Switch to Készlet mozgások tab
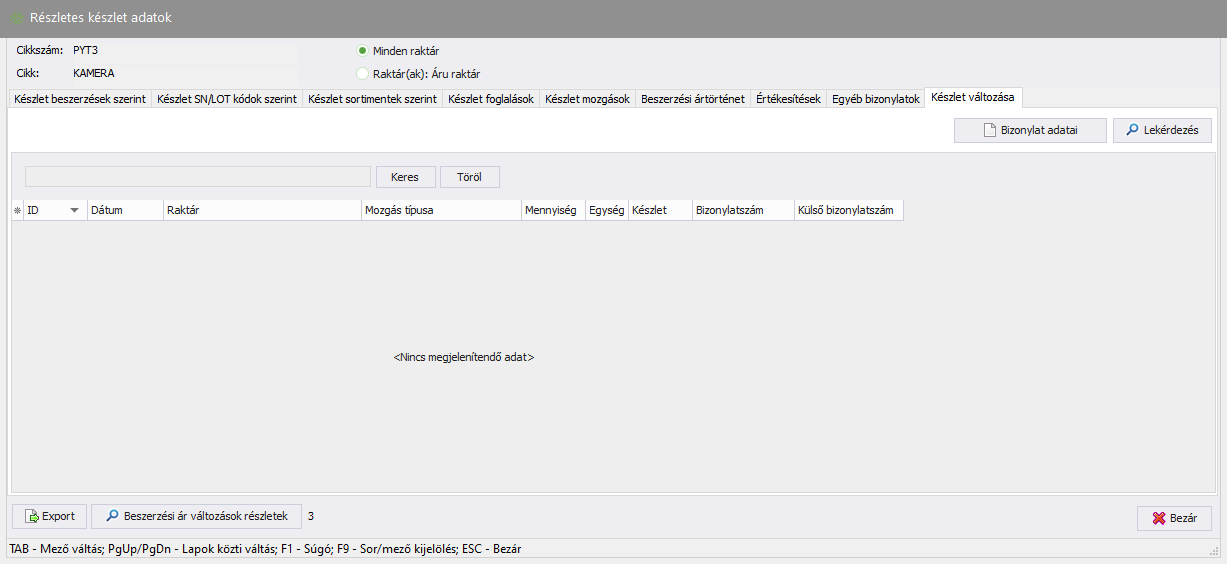The image size is (1227, 564). point(587,99)
